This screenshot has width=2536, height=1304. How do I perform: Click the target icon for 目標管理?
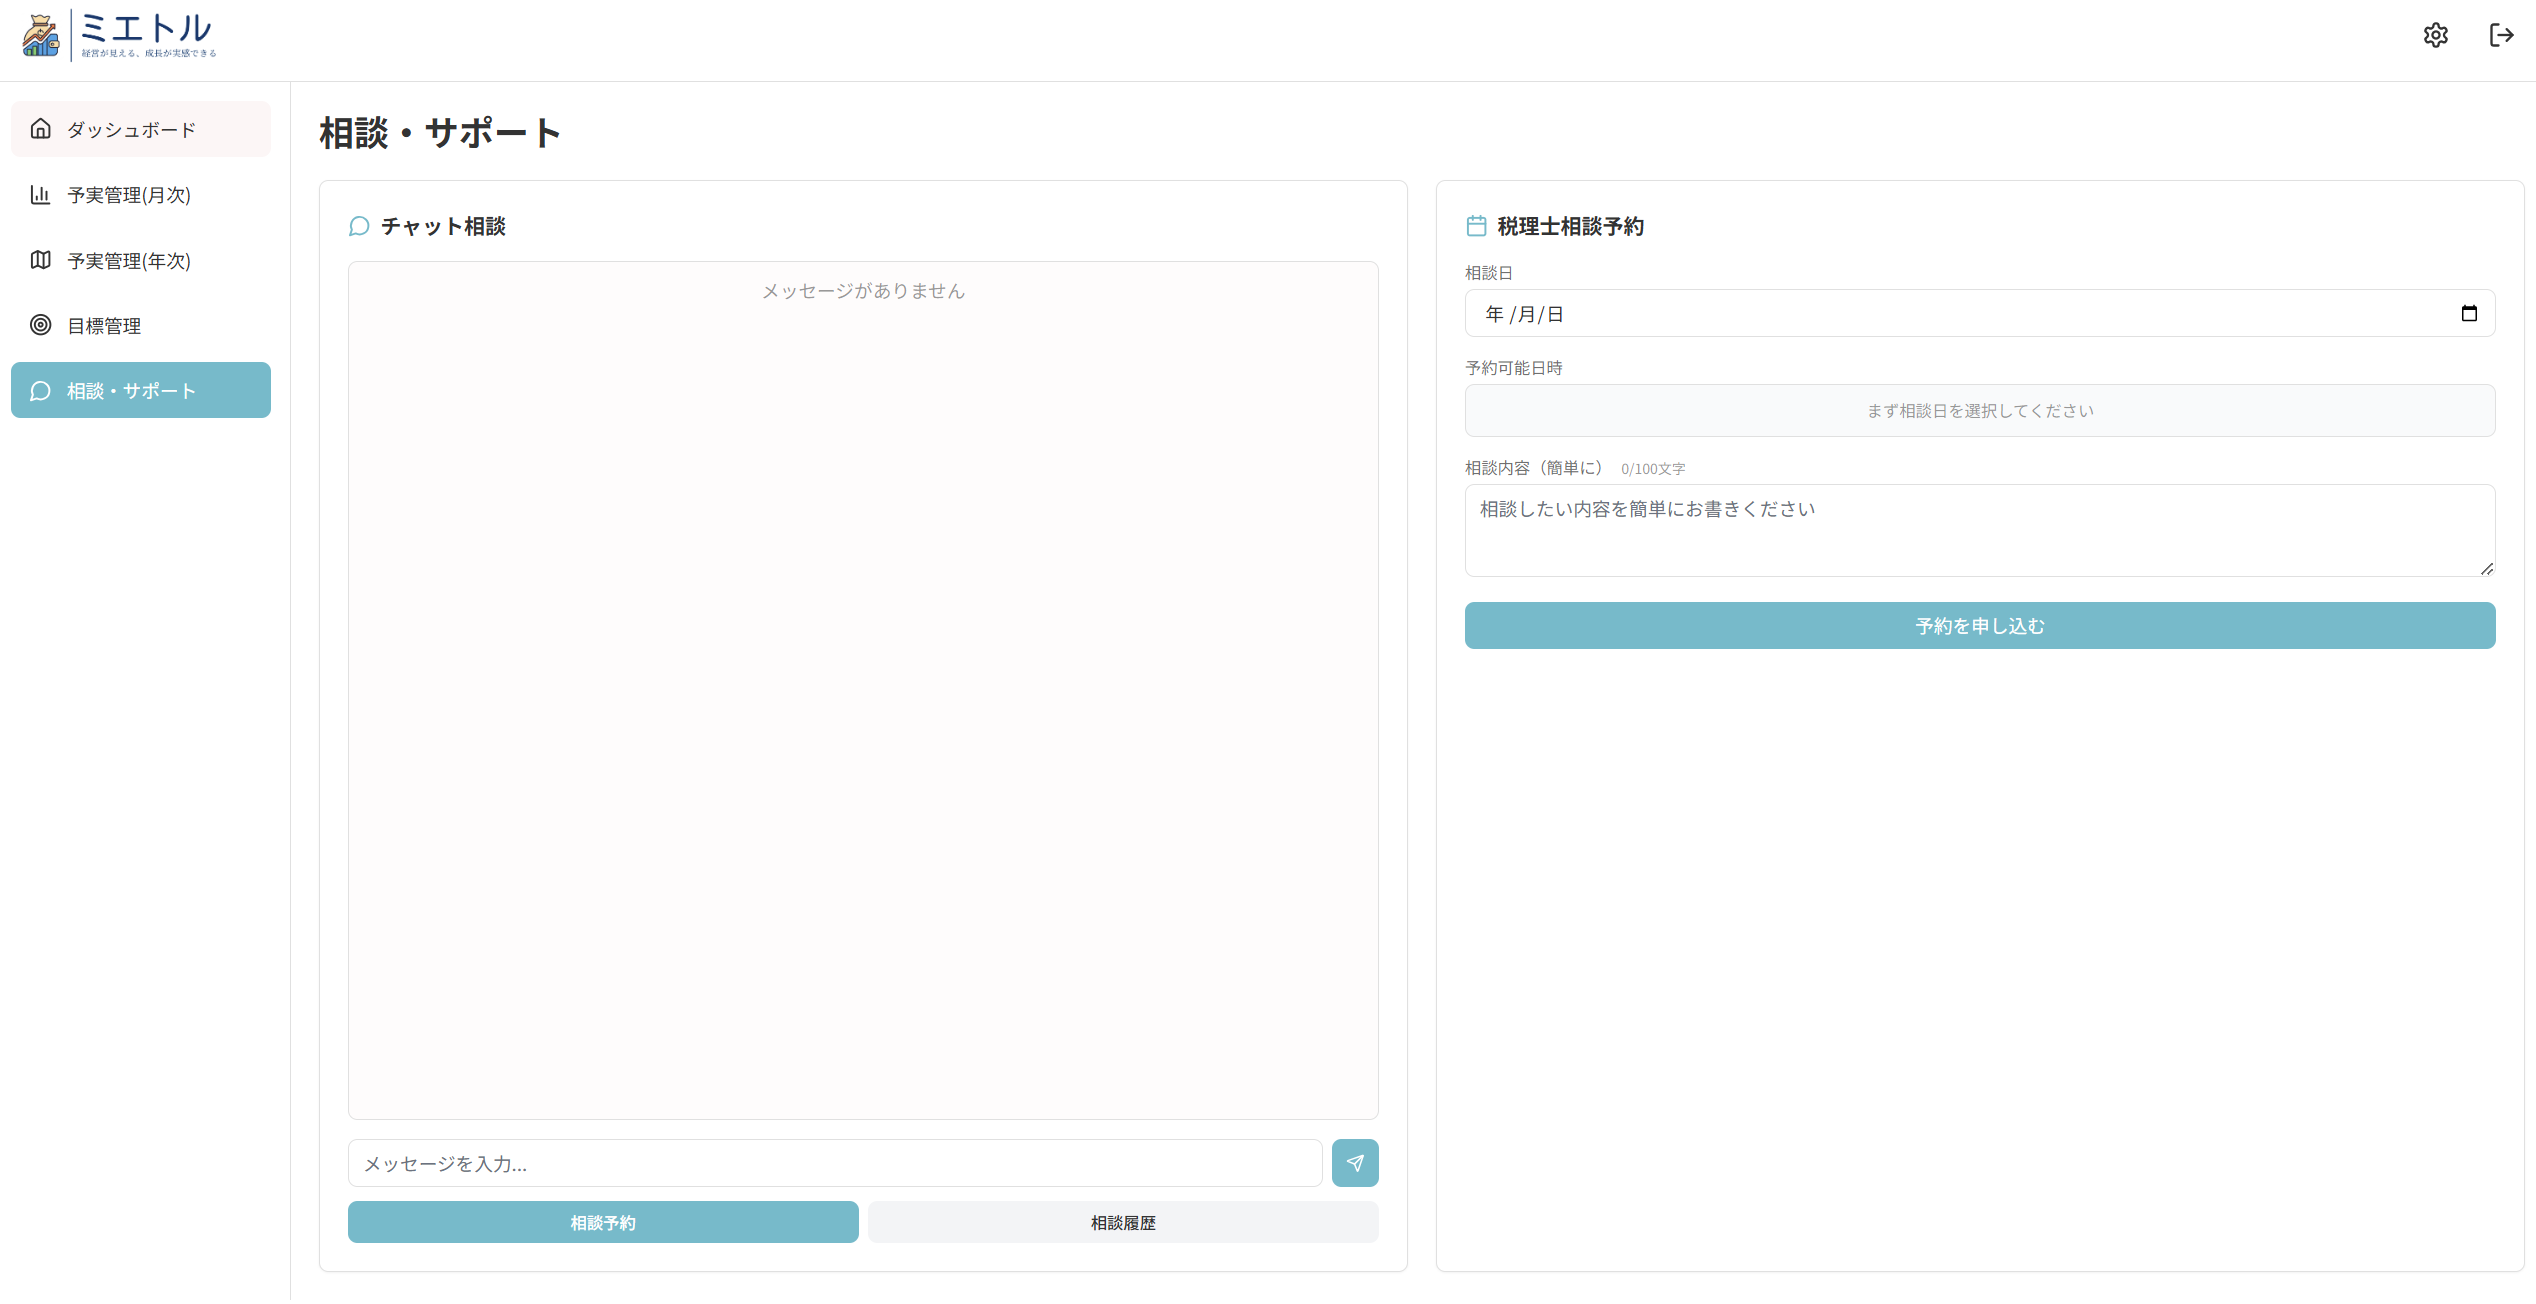click(x=40, y=325)
